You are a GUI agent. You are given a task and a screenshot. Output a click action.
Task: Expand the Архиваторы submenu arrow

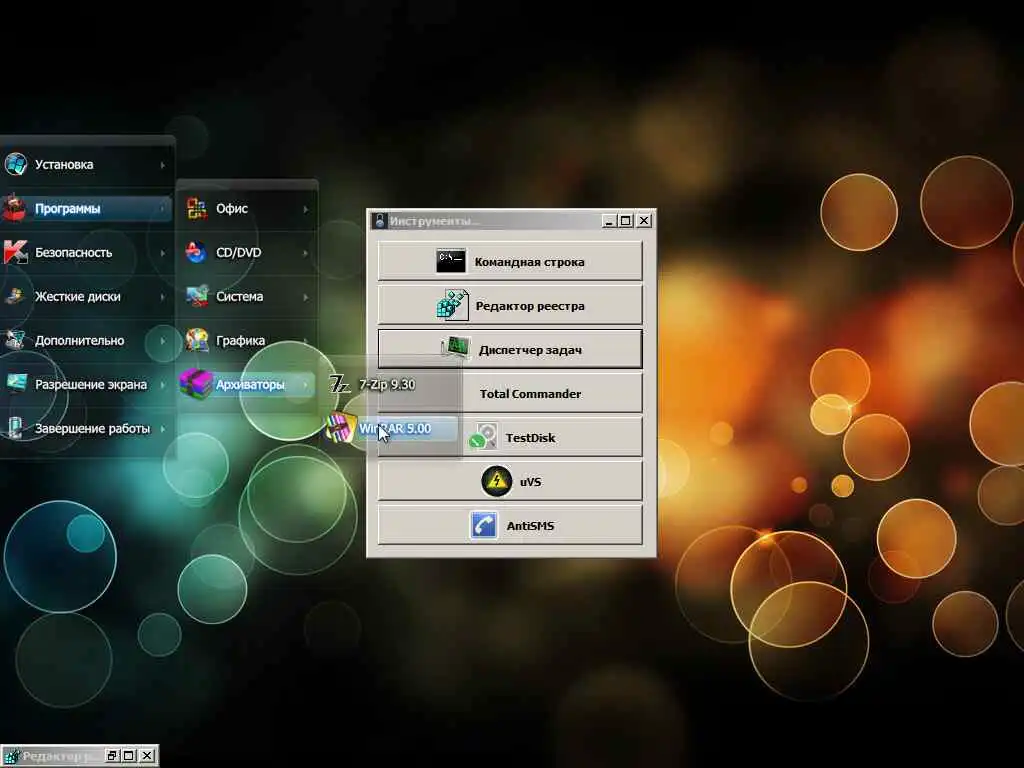[x=305, y=385]
